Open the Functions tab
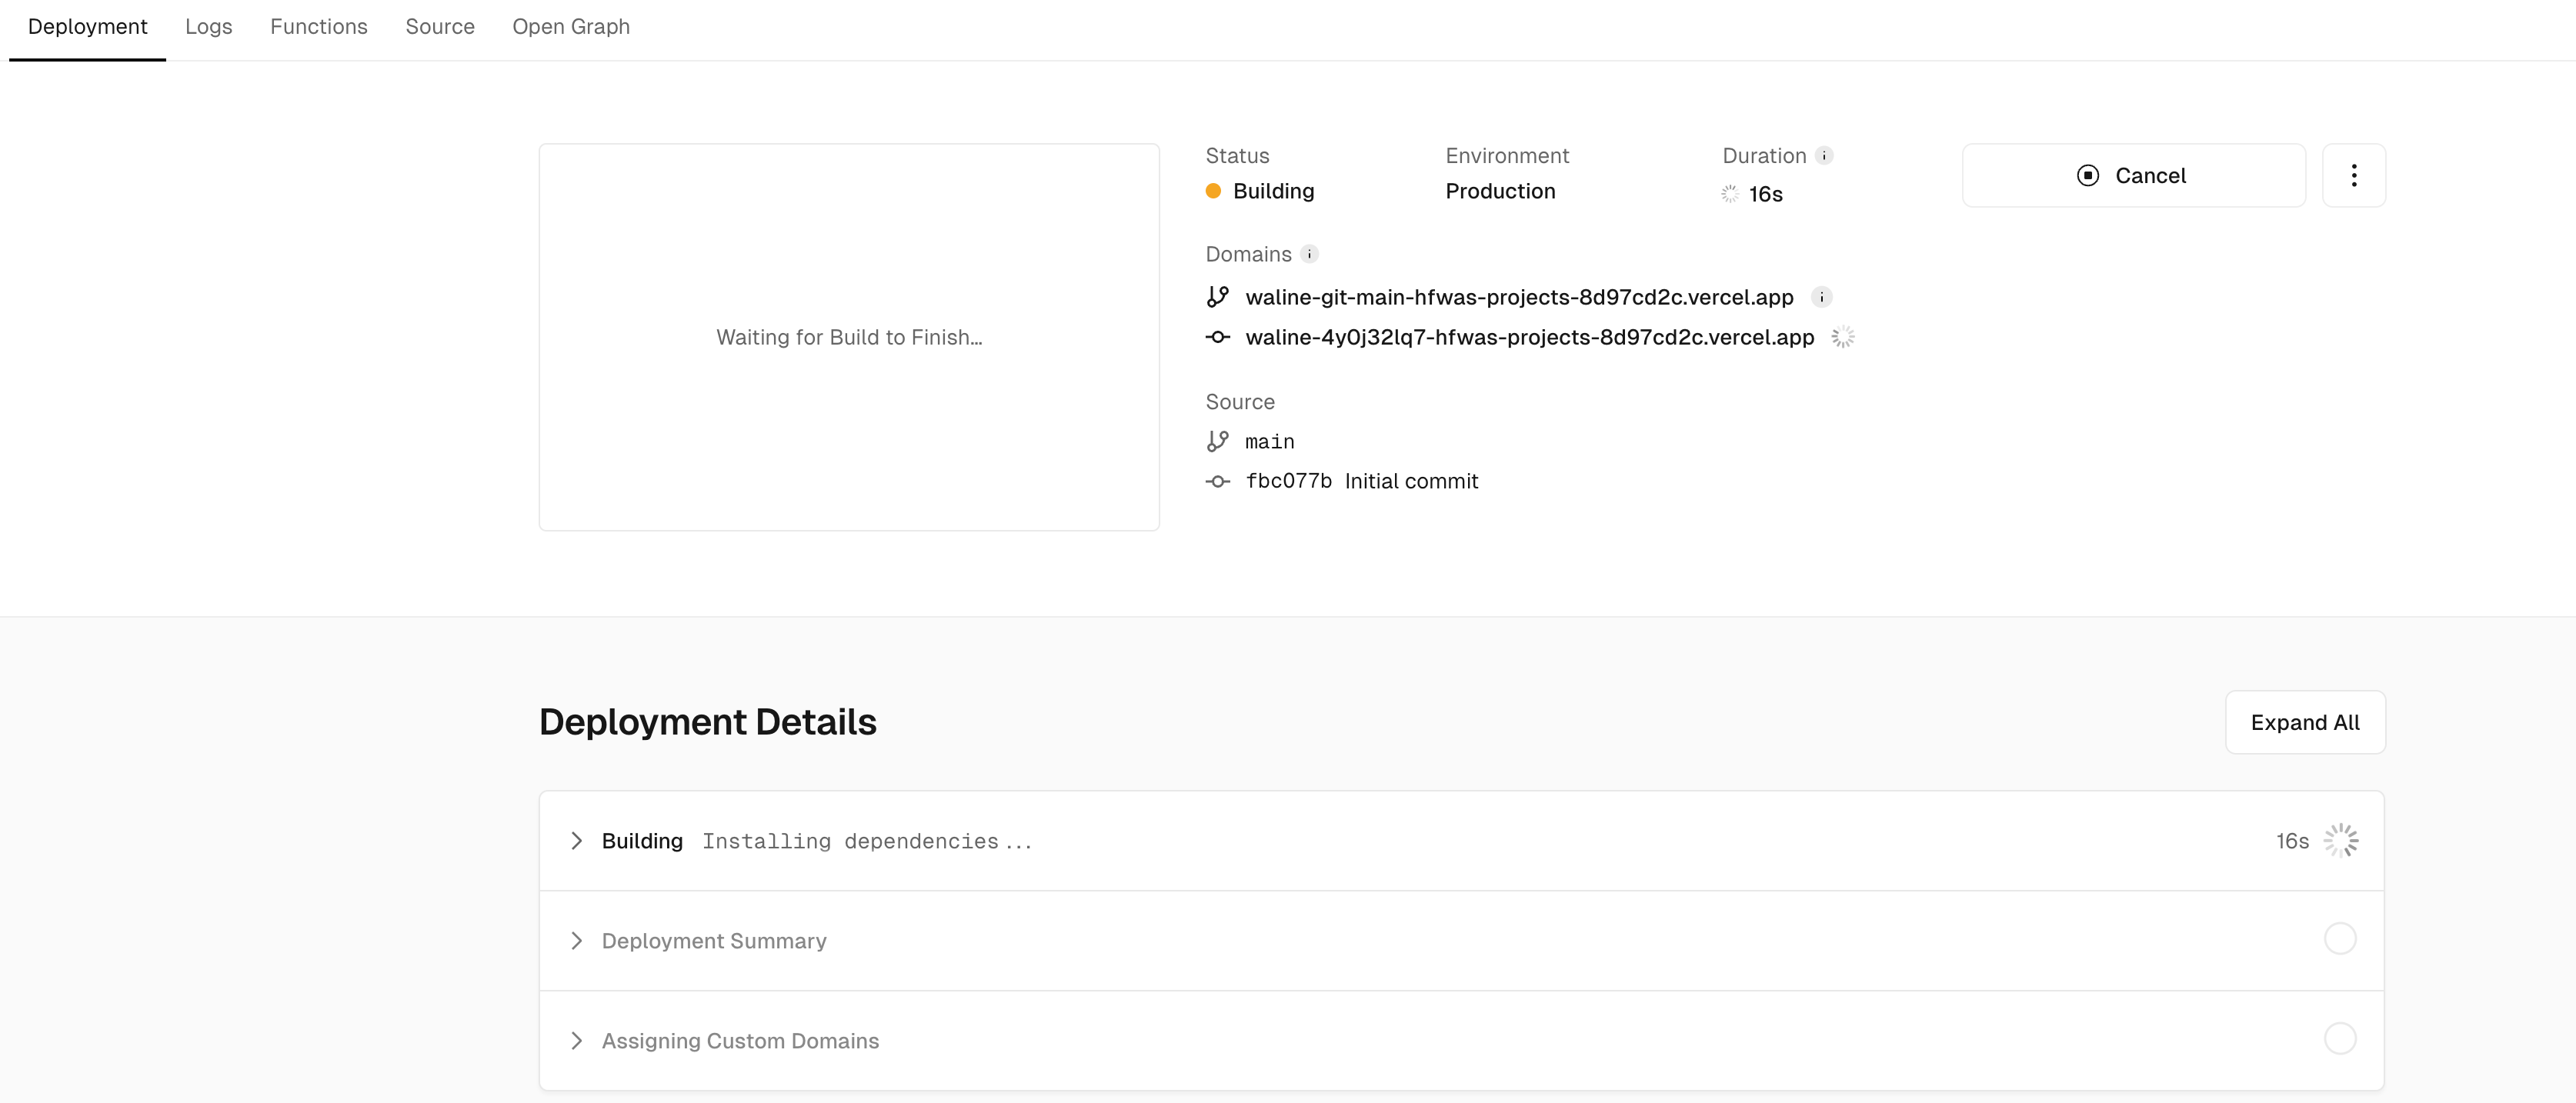 (318, 27)
